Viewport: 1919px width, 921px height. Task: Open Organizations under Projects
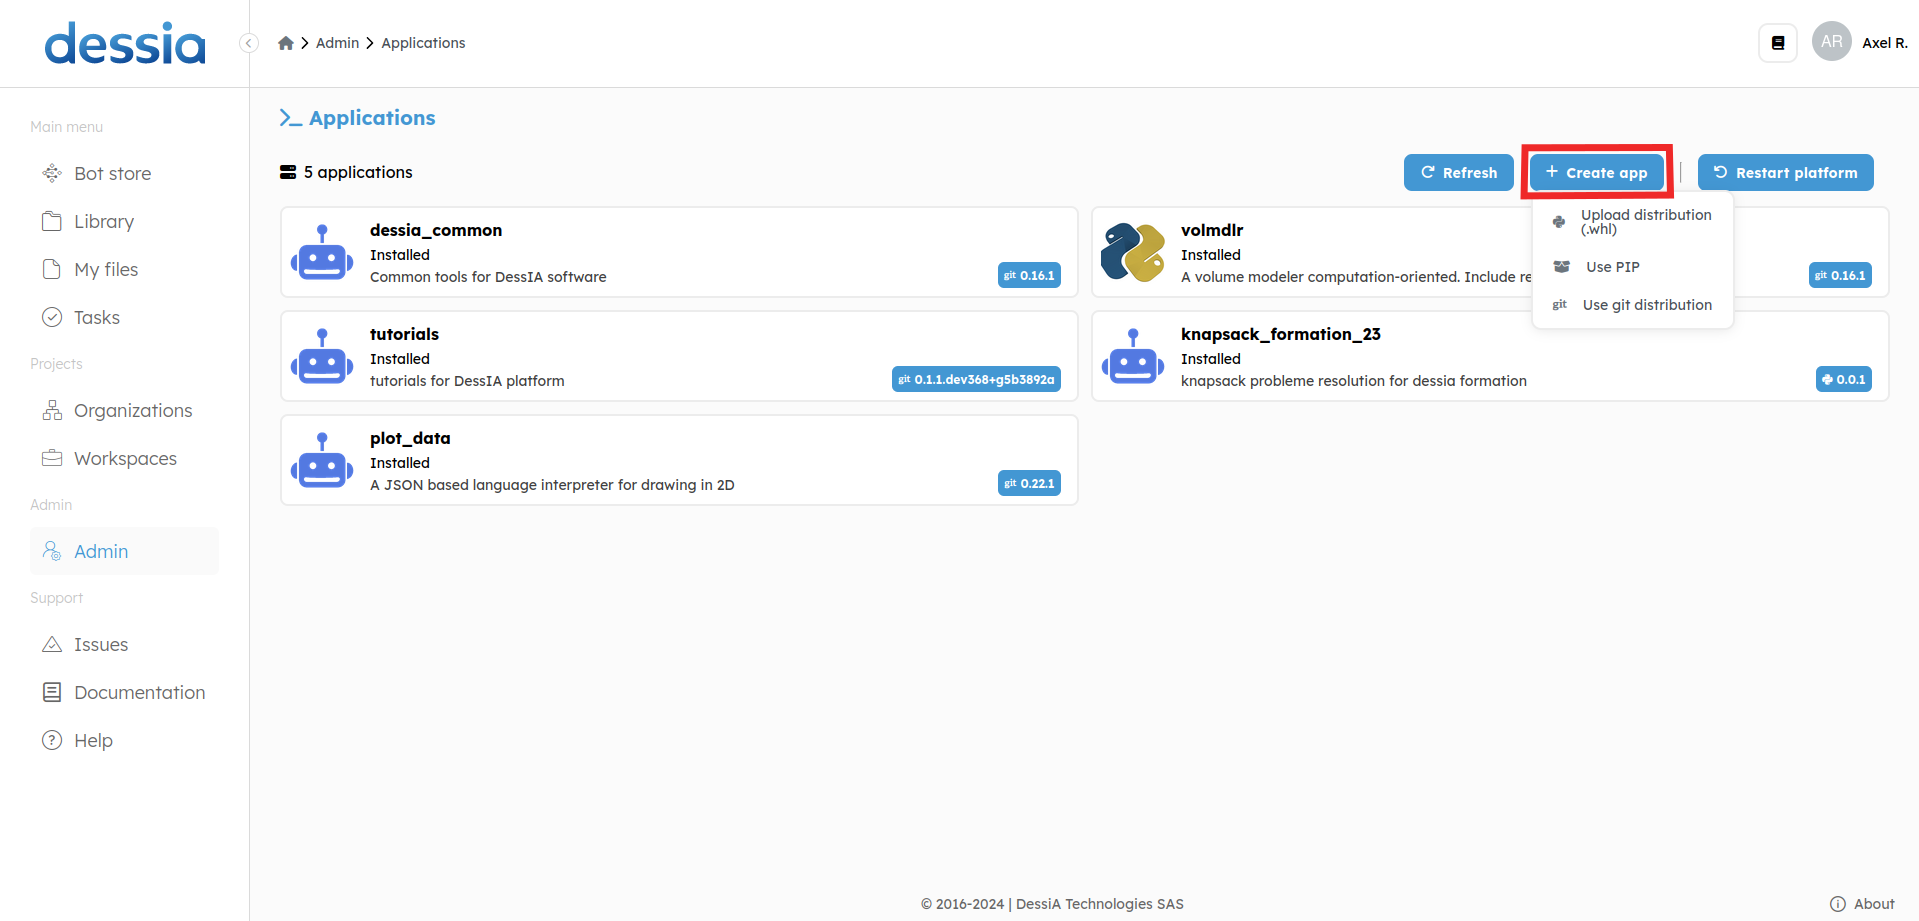124,411
